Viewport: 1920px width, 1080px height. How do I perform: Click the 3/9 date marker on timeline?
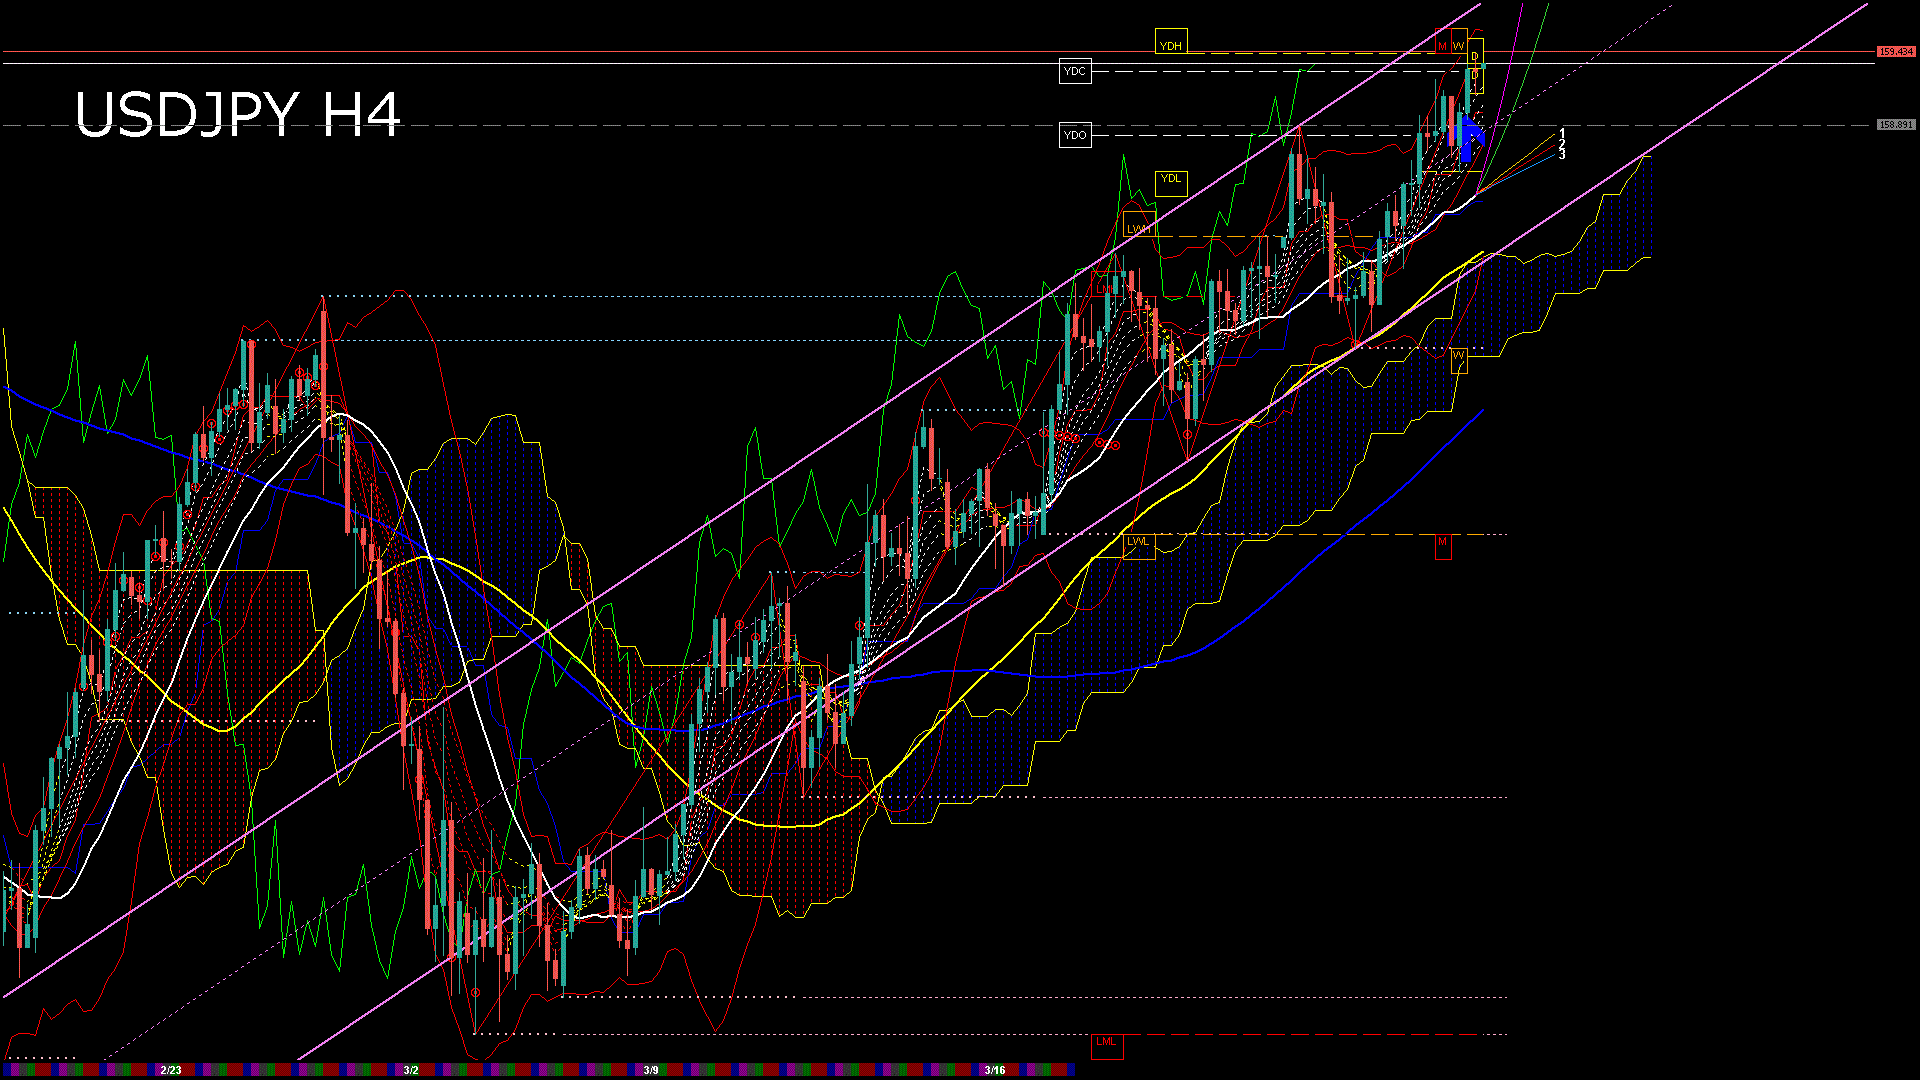coord(651,1070)
